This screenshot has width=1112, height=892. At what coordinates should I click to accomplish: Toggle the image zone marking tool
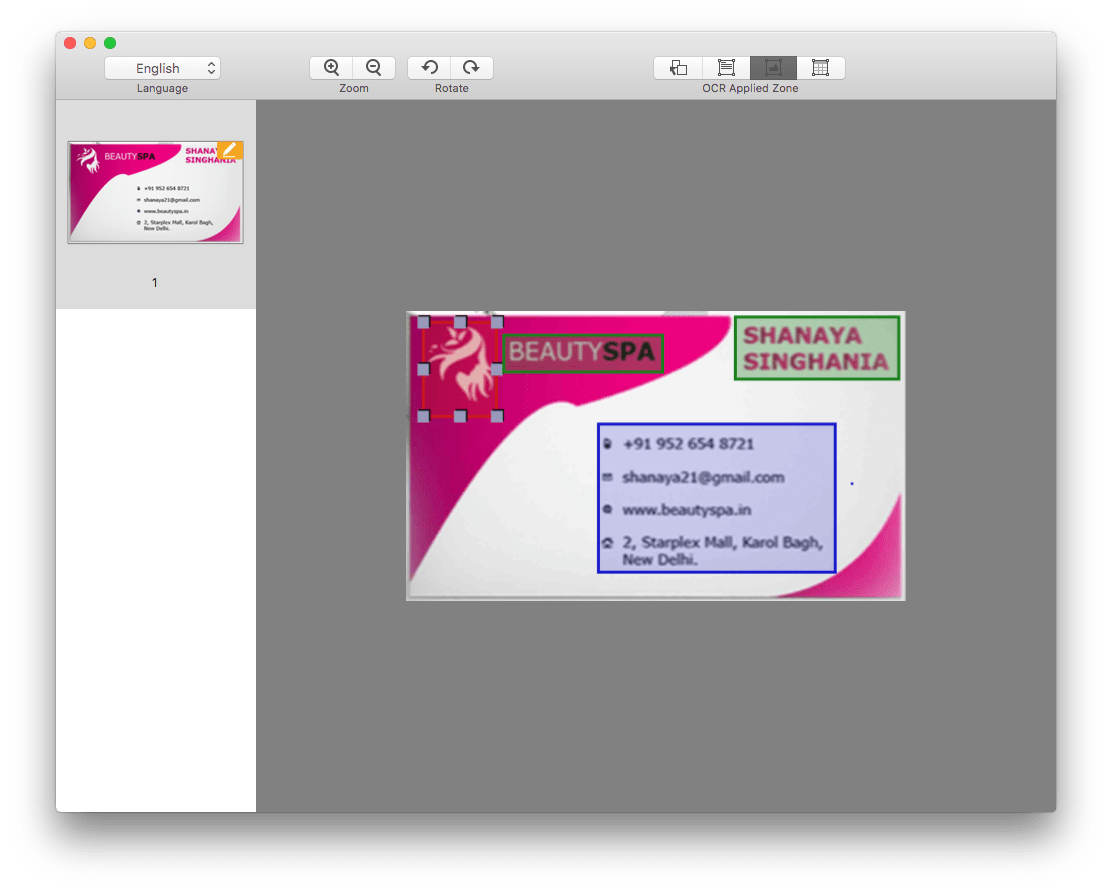coord(773,68)
